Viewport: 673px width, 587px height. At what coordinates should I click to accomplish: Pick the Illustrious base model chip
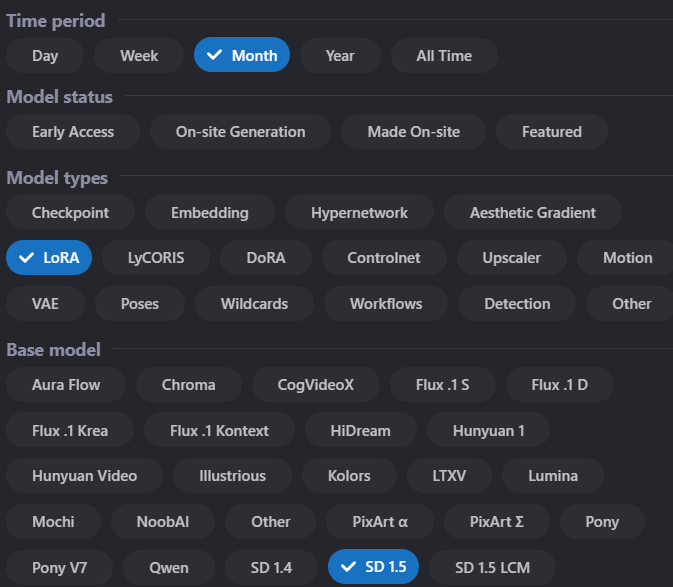tap(232, 476)
